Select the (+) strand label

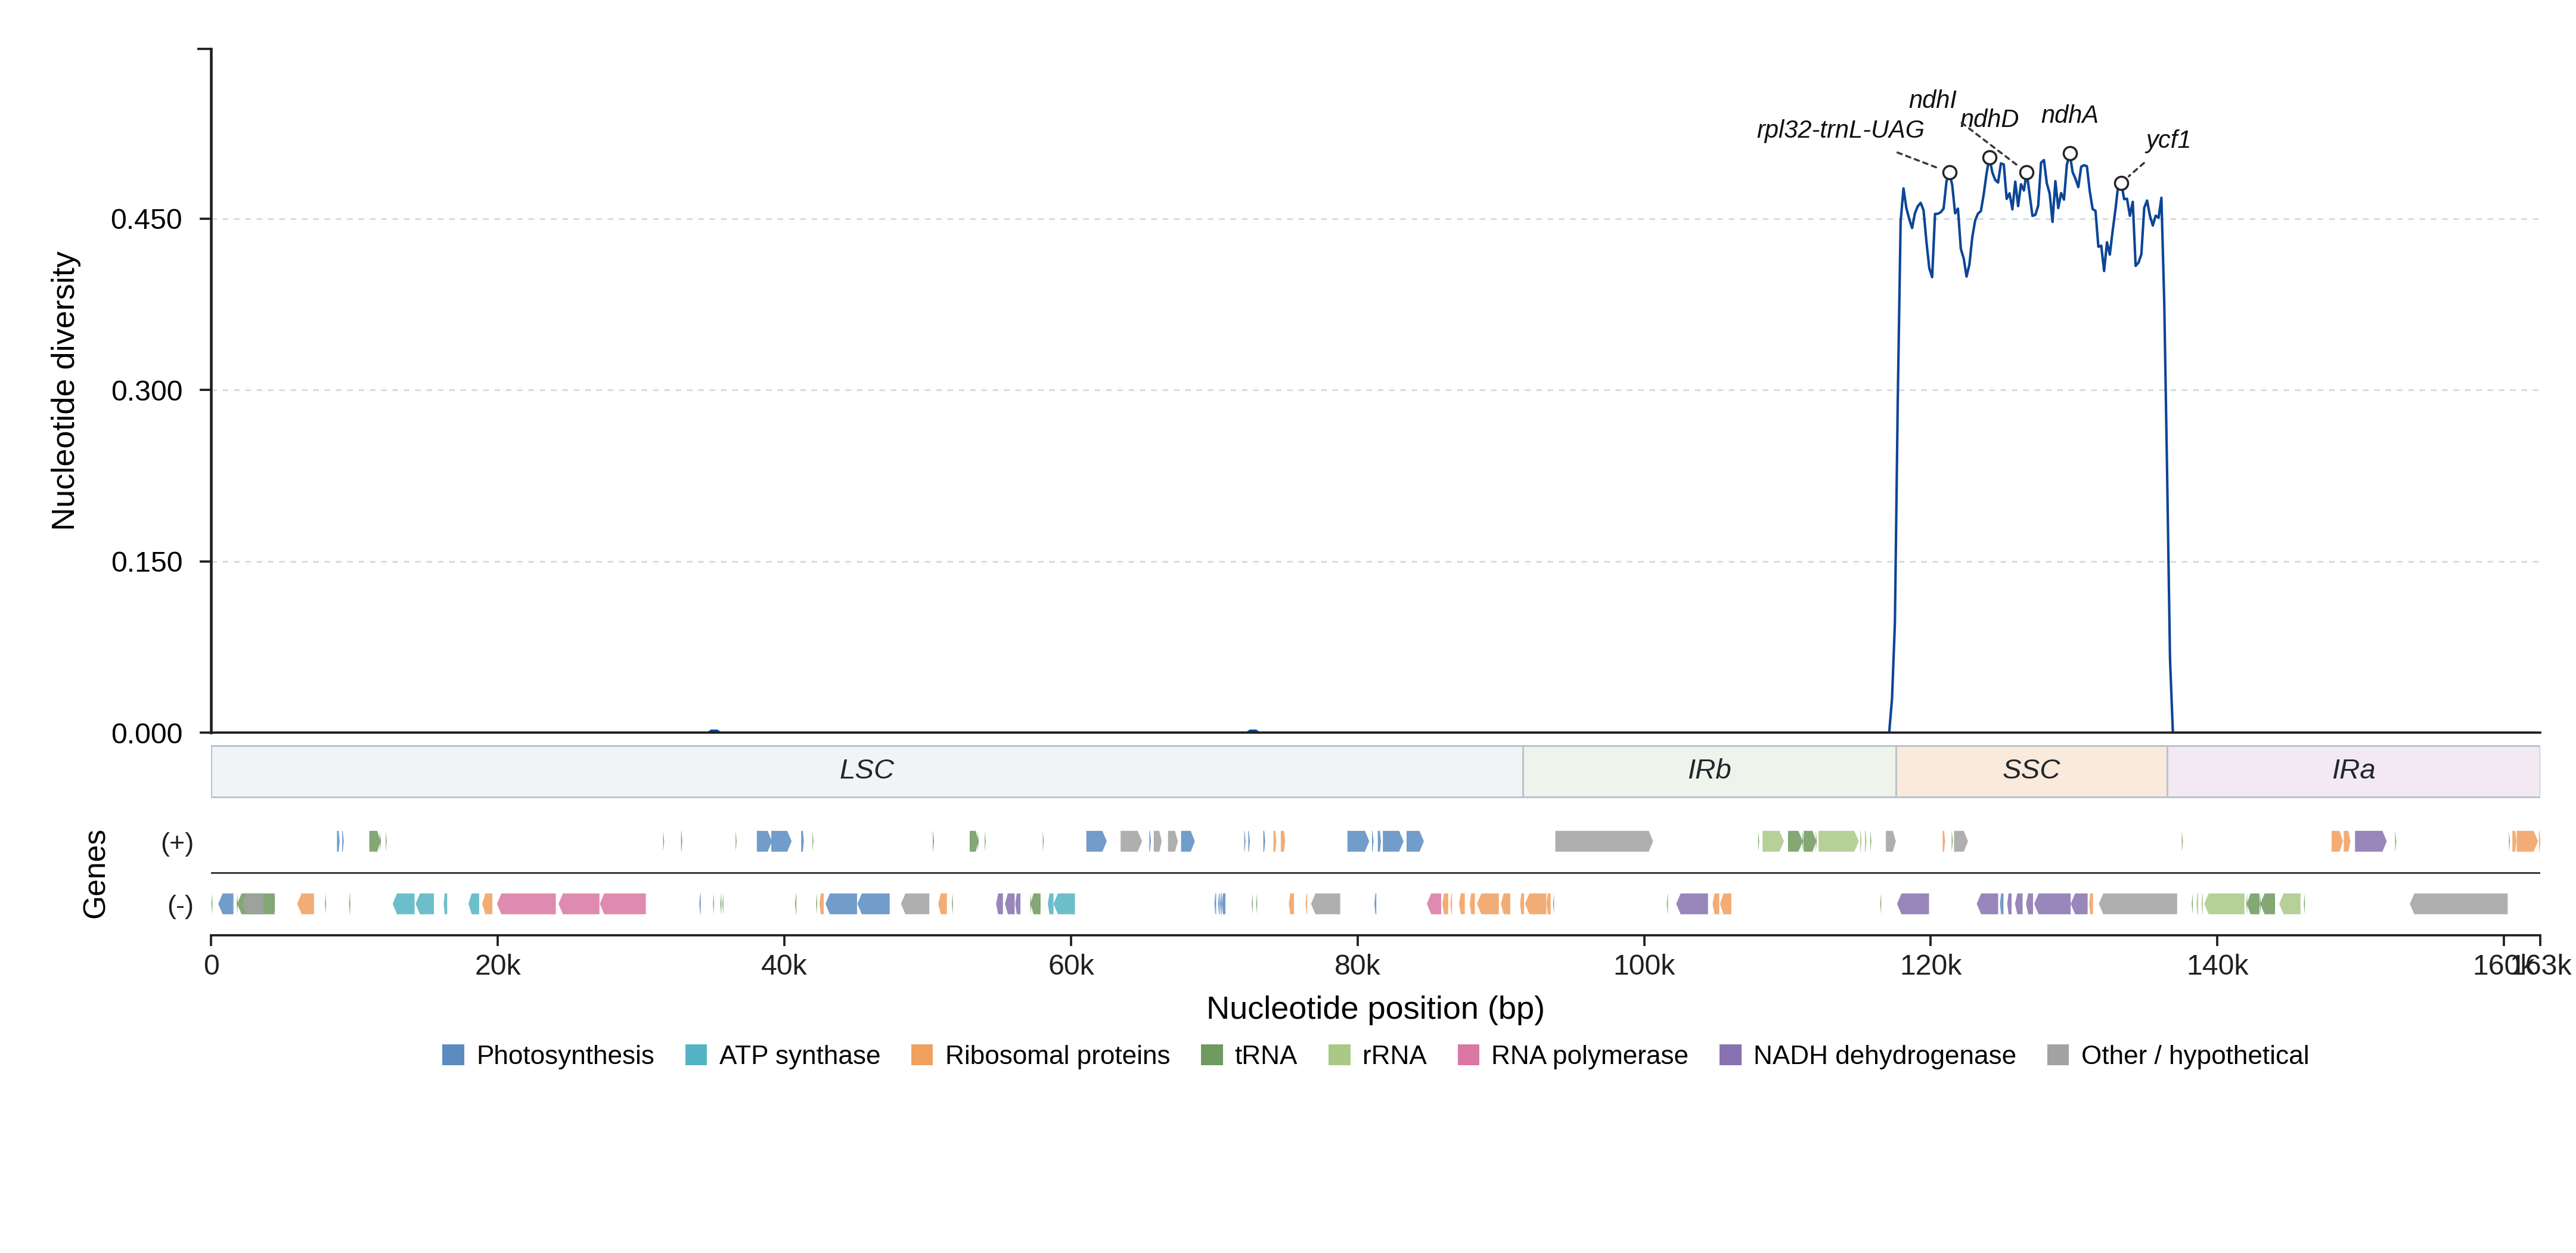[177, 843]
